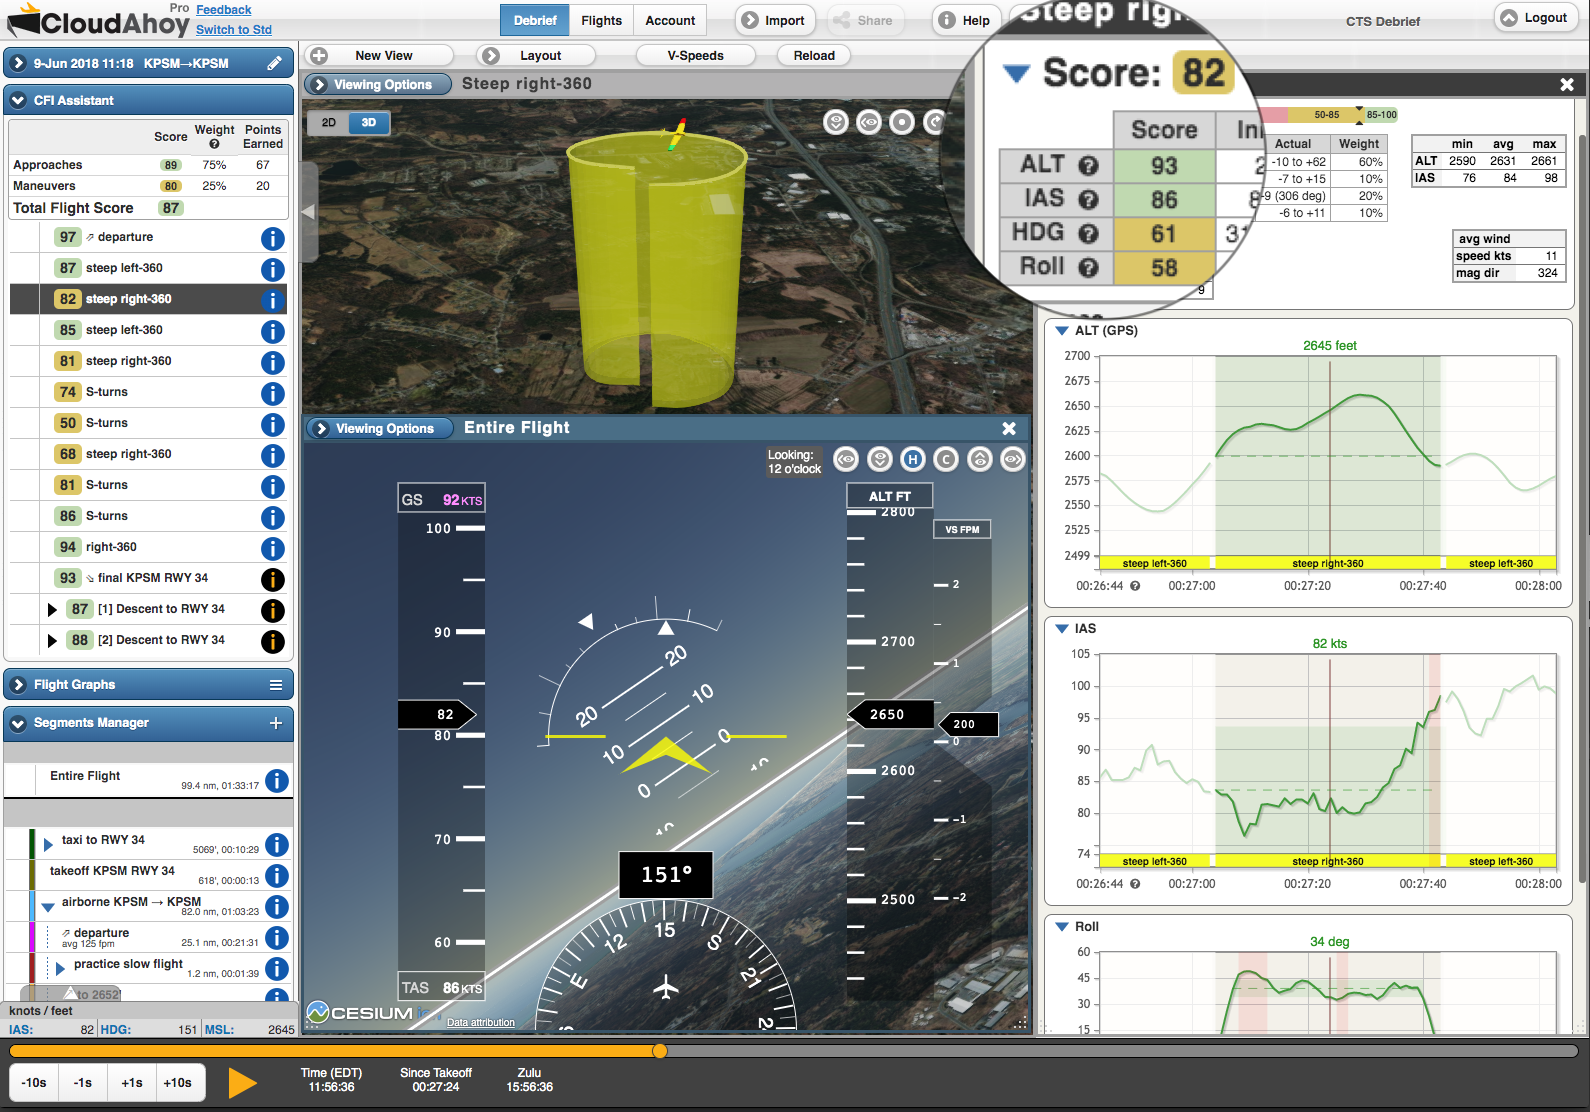This screenshot has width=1590, height=1112.
Task: Expand Viewing Options in 3D map panel
Action: click(378, 85)
